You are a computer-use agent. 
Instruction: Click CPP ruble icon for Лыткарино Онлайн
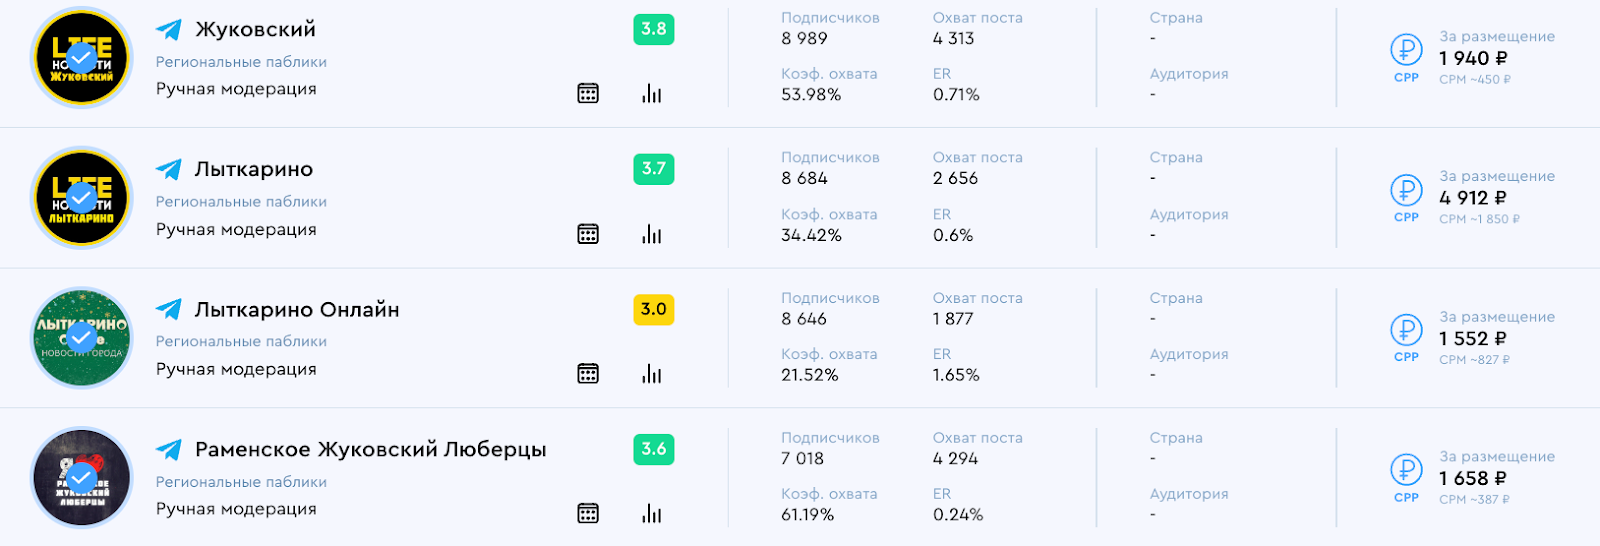[1406, 329]
